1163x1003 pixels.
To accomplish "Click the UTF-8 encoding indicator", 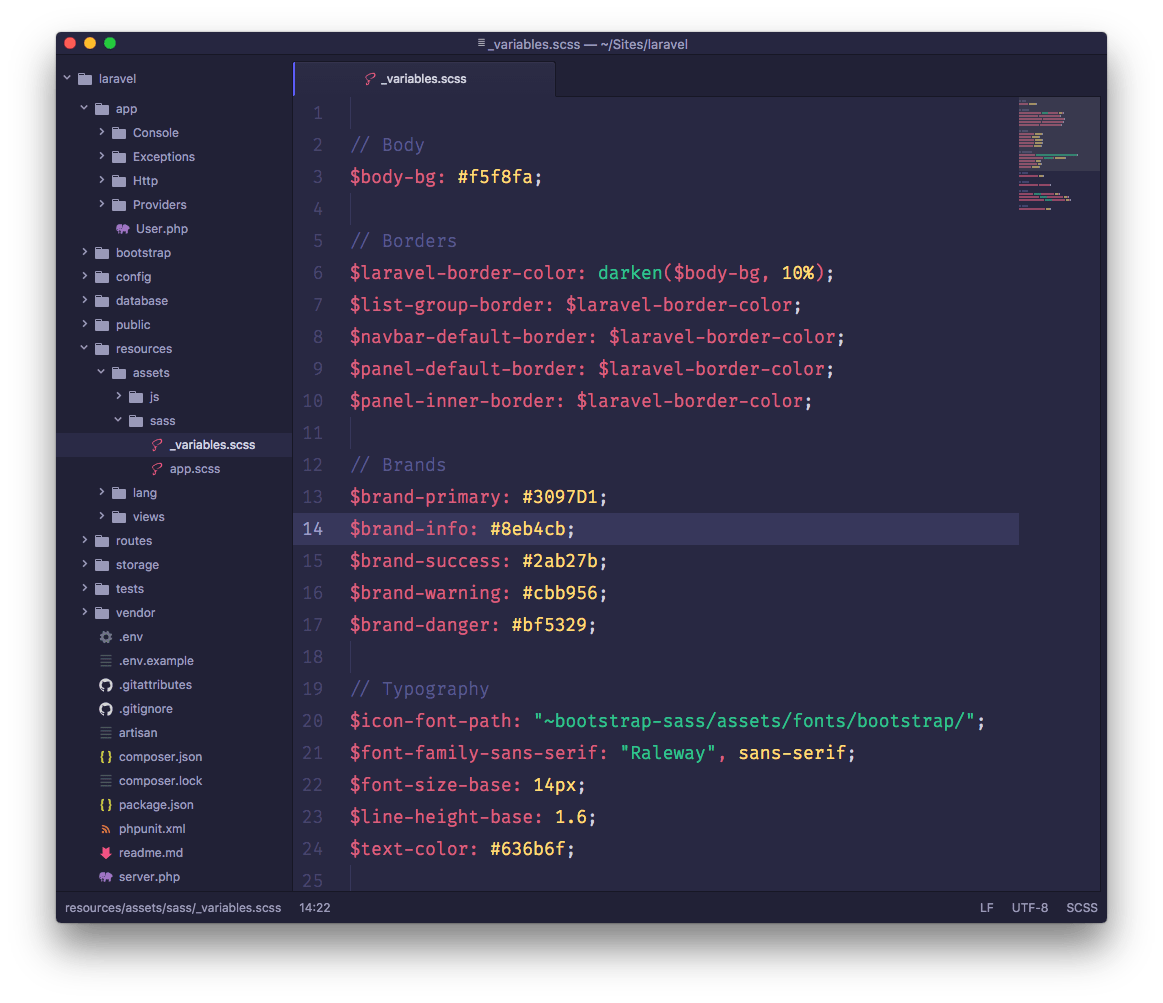I will 1030,907.
